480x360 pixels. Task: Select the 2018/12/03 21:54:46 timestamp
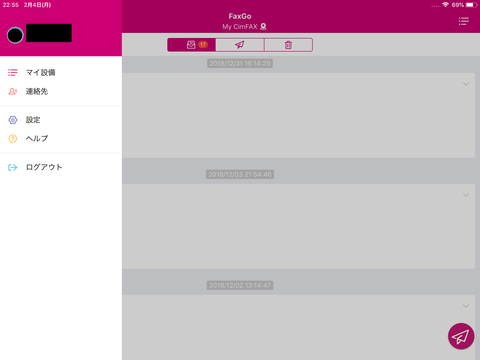(240, 174)
